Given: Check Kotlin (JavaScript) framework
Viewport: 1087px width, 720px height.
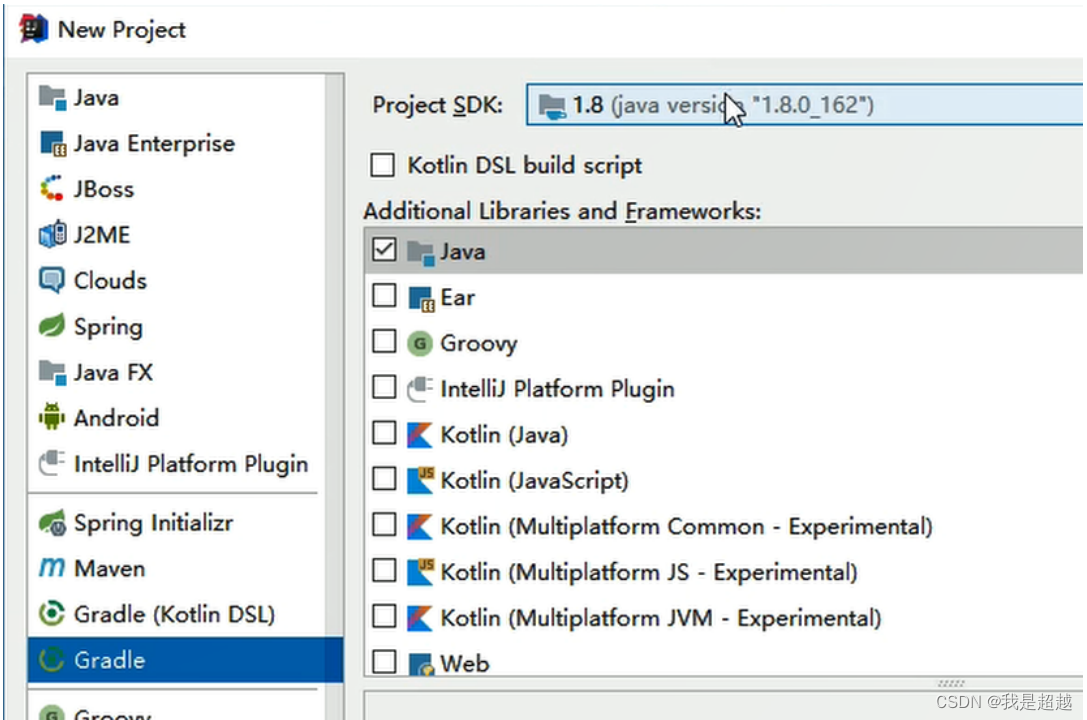Looking at the screenshot, I should (383, 480).
